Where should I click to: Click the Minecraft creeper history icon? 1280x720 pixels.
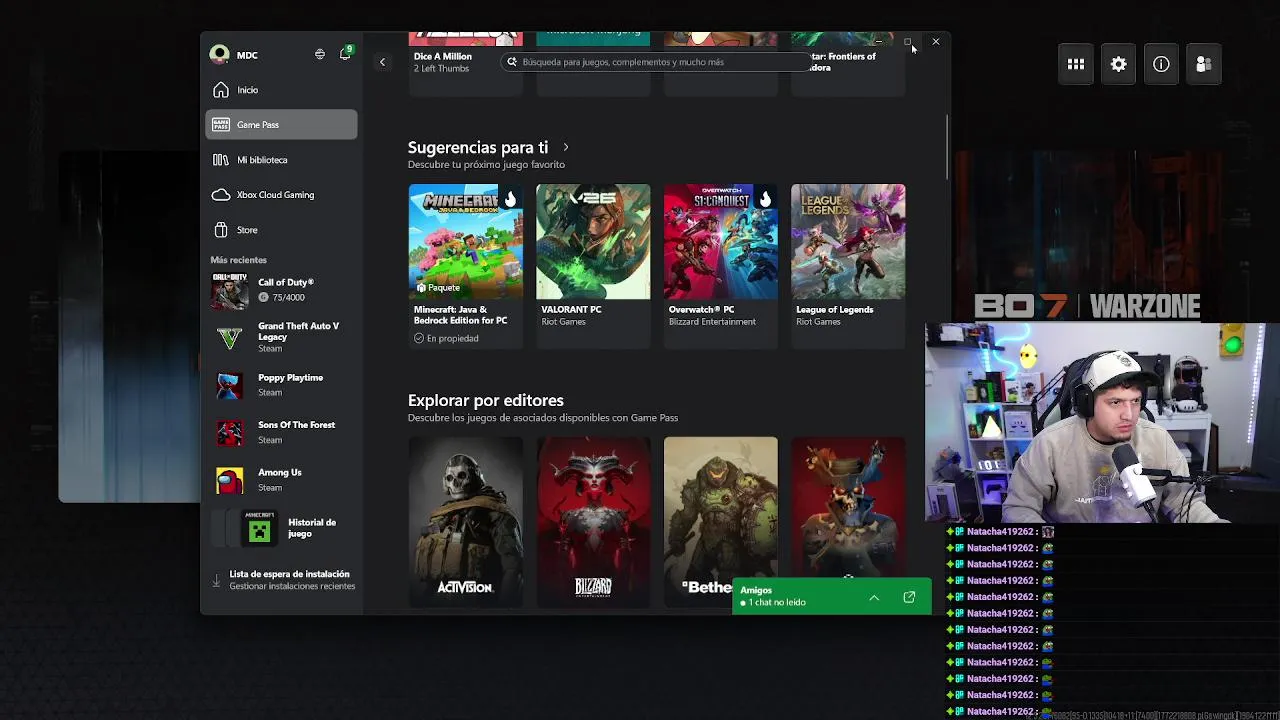point(260,529)
